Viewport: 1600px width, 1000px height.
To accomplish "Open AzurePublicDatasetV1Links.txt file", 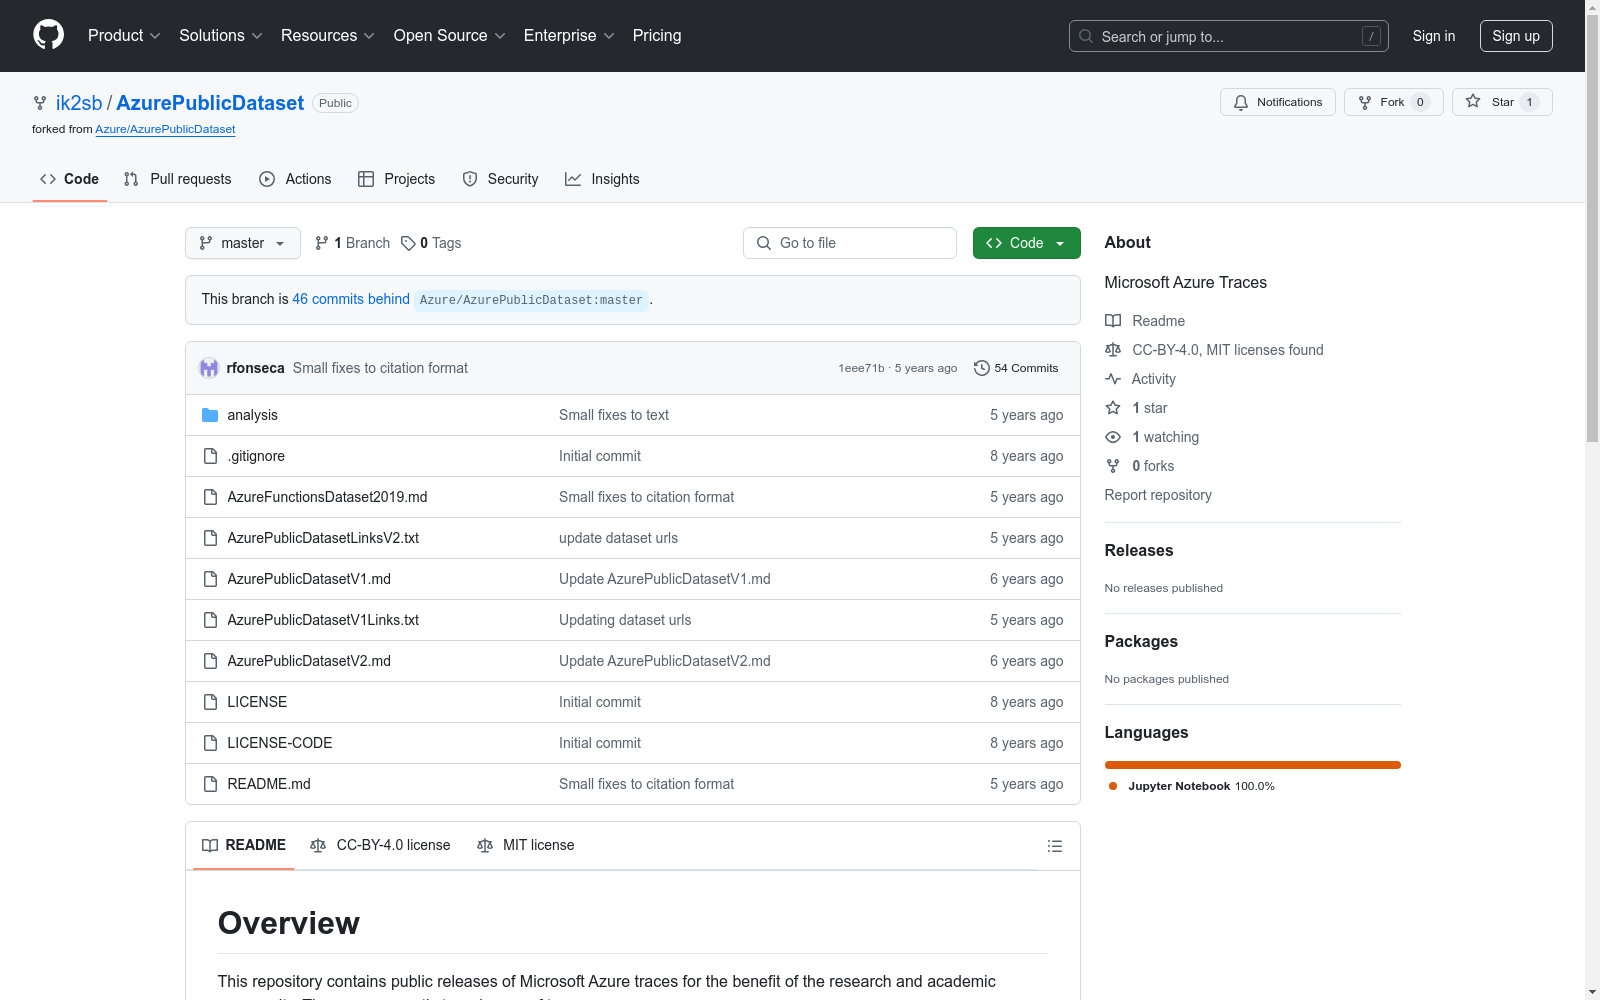I will coord(323,620).
